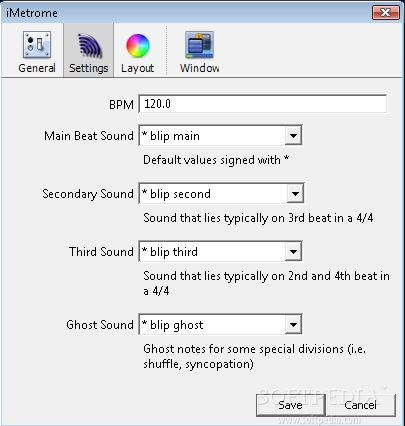405x426 pixels.
Task: Click the Main Beat Sound label
Action: [x=89, y=136]
